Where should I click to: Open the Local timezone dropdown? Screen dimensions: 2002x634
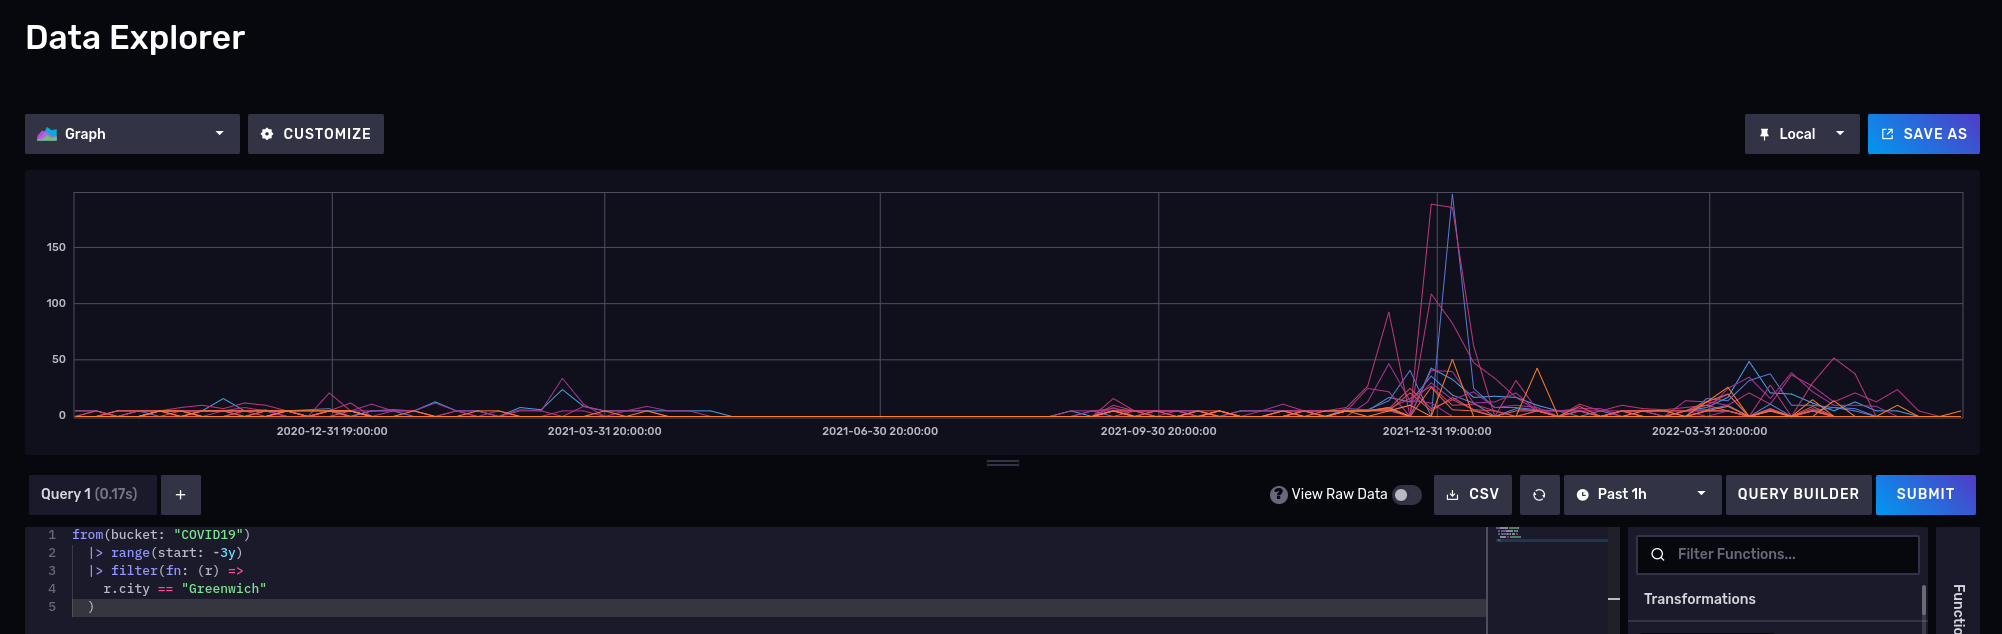click(1802, 134)
